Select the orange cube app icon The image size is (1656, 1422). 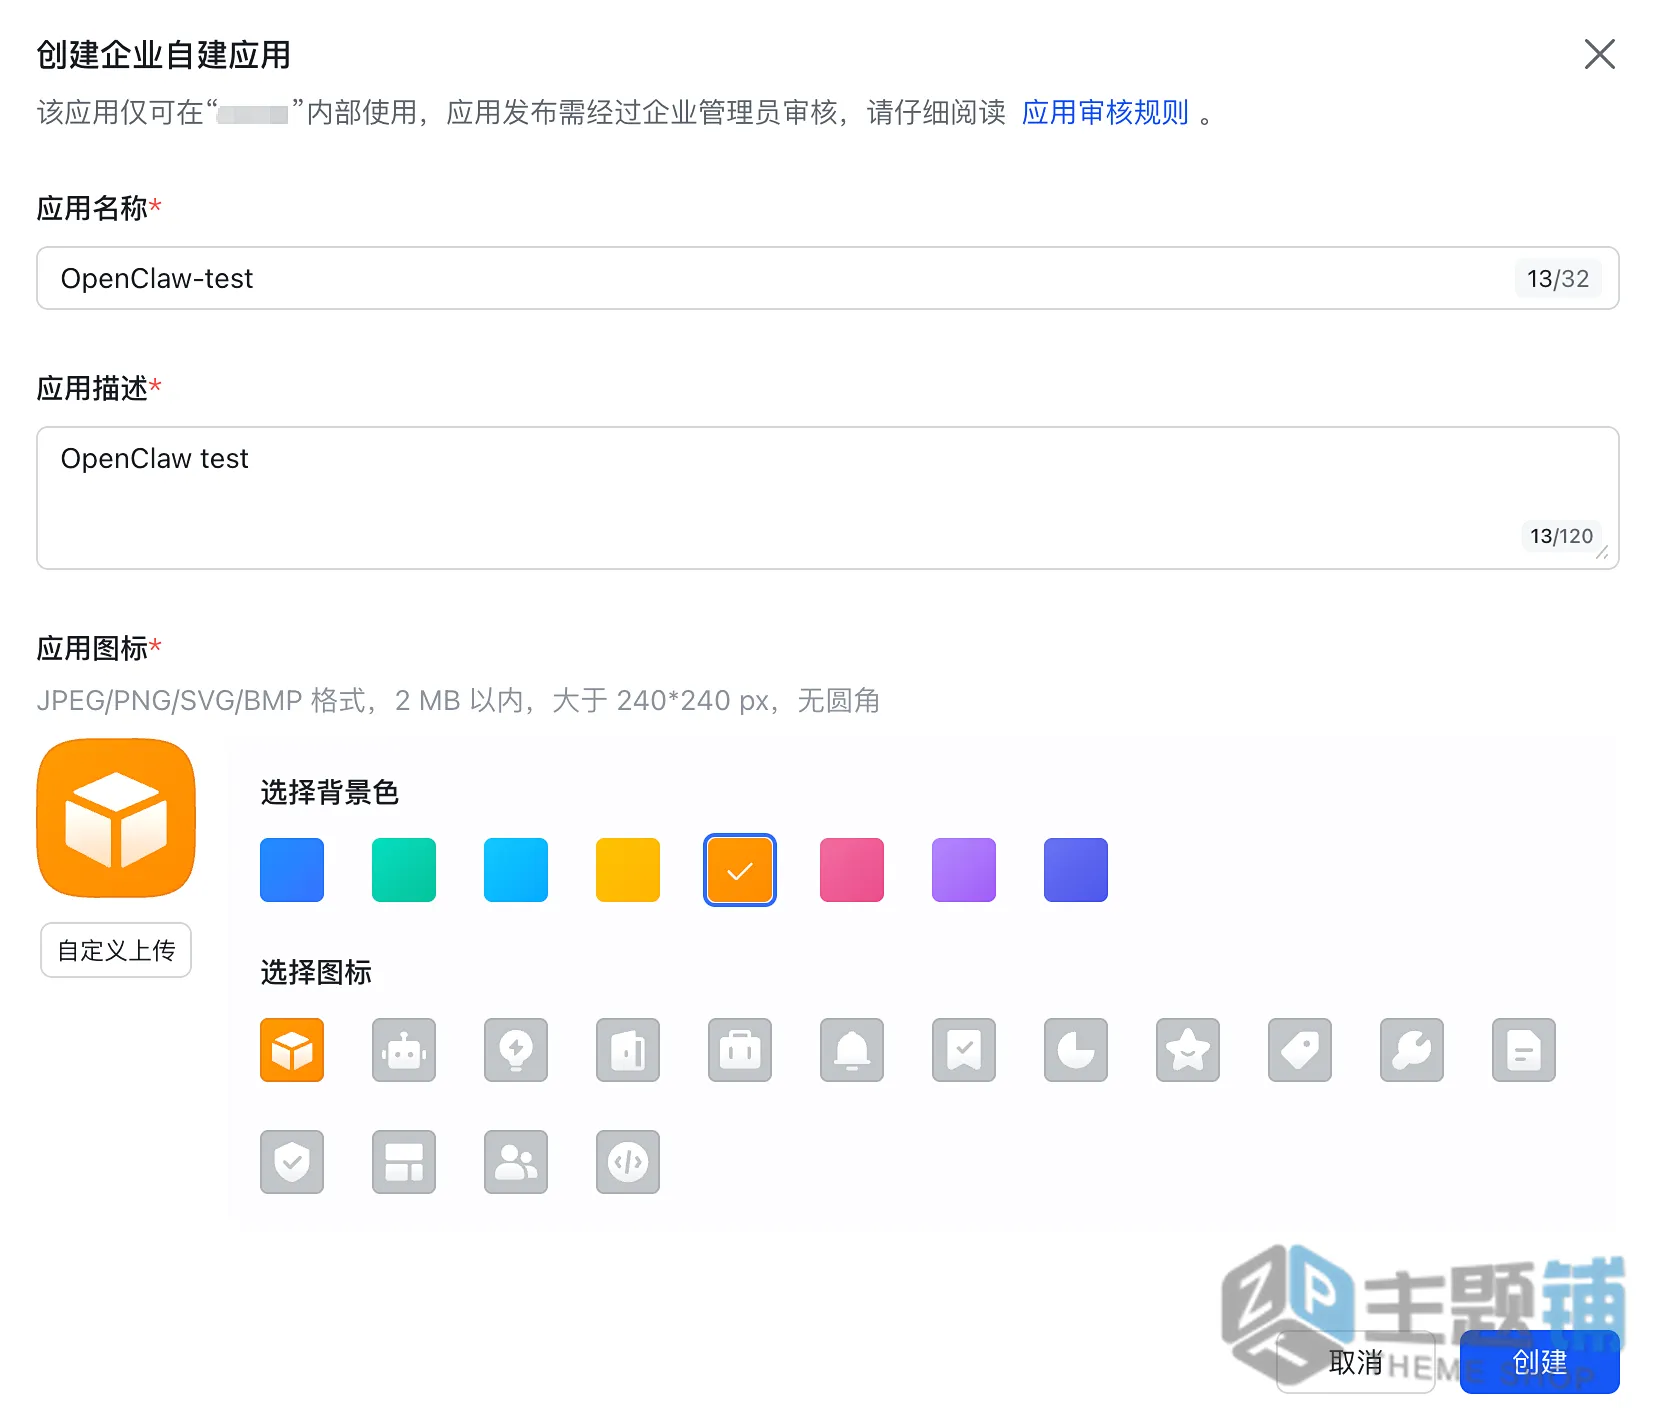coord(292,1050)
